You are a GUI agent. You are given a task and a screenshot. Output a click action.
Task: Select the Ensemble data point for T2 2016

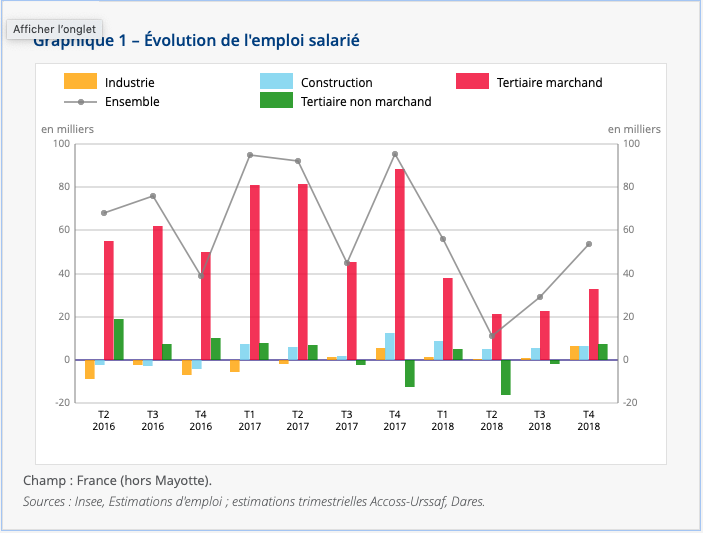click(104, 213)
